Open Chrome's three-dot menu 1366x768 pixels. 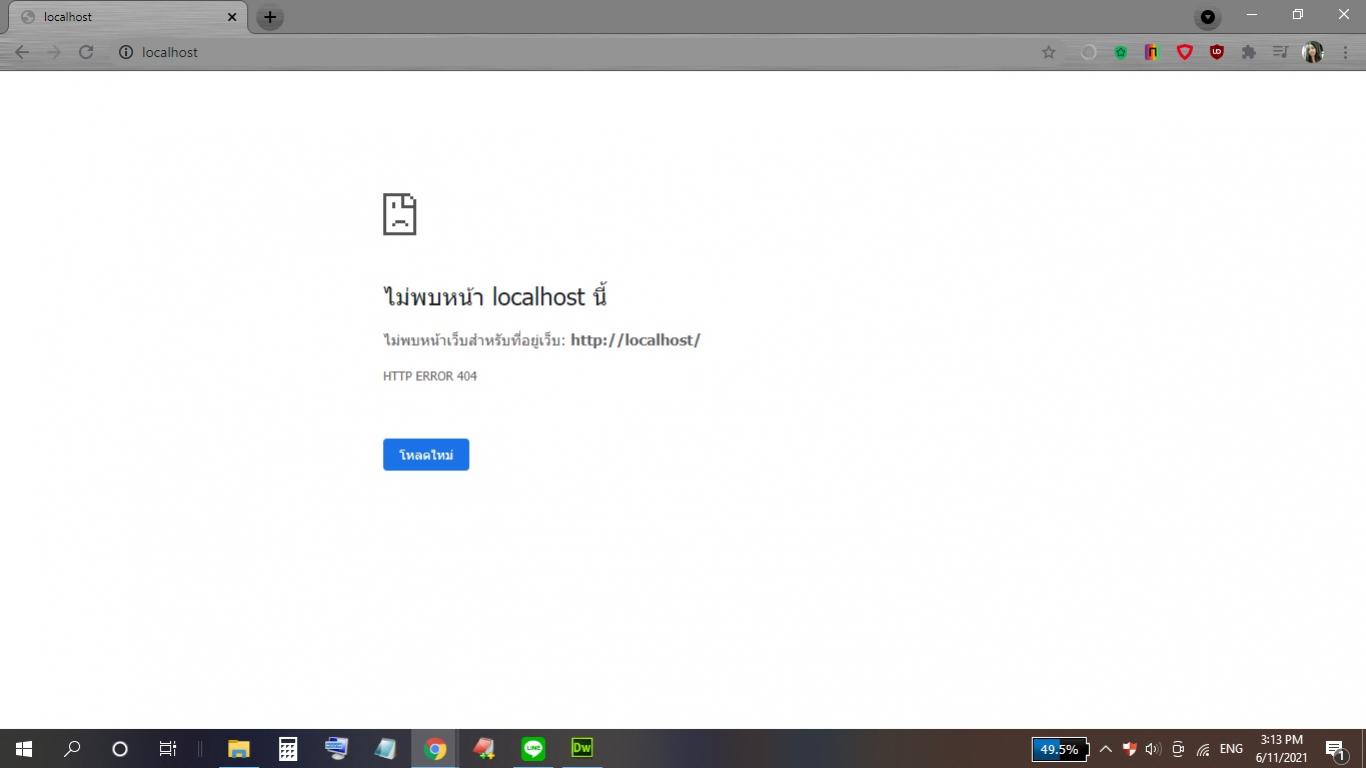tap(1345, 52)
